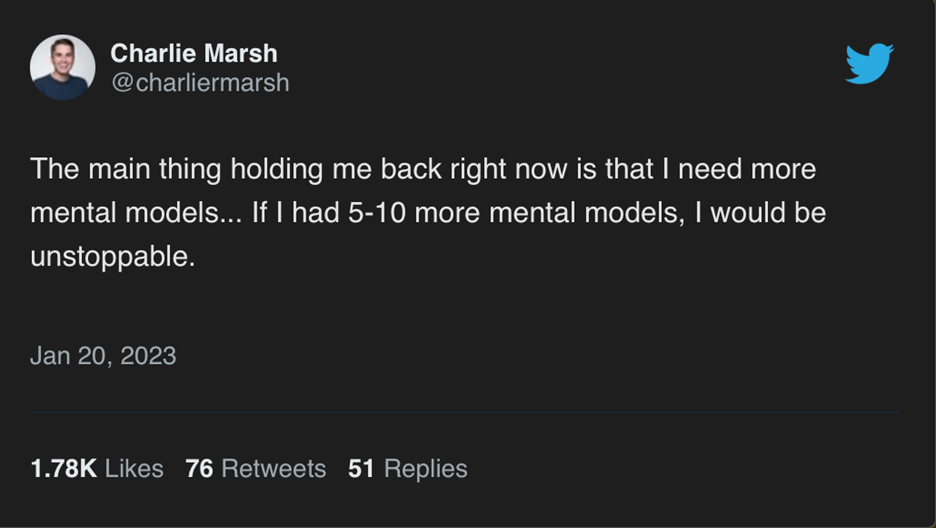Click the 51 replies number
The width and height of the screenshot is (936, 528).
(361, 468)
